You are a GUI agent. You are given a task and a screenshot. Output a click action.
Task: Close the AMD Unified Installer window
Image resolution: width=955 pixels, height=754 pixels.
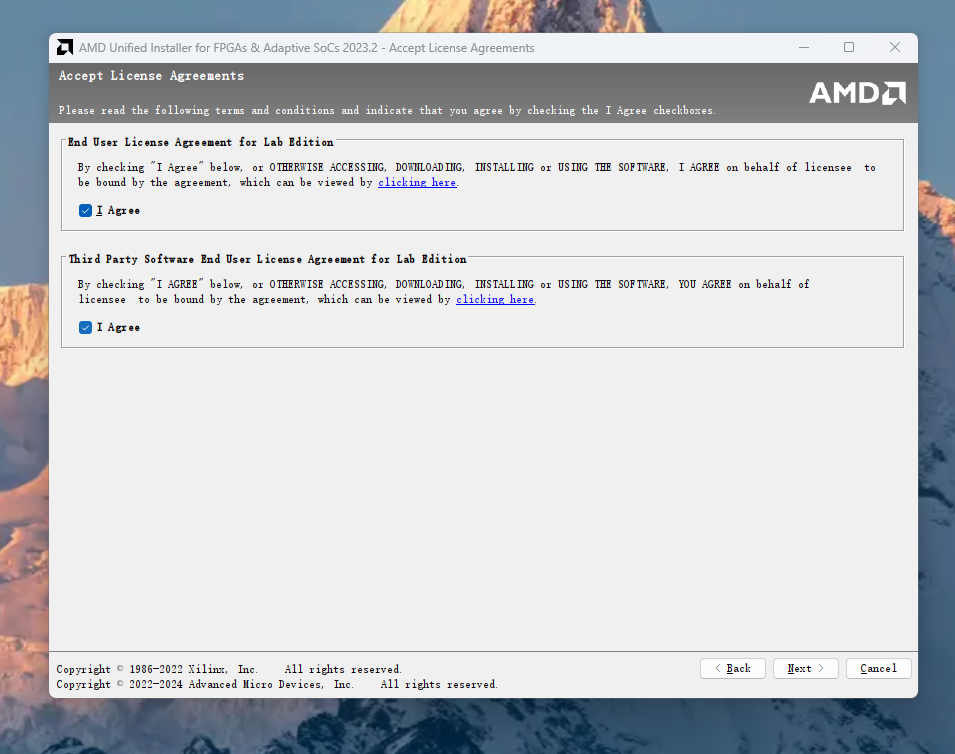(895, 48)
